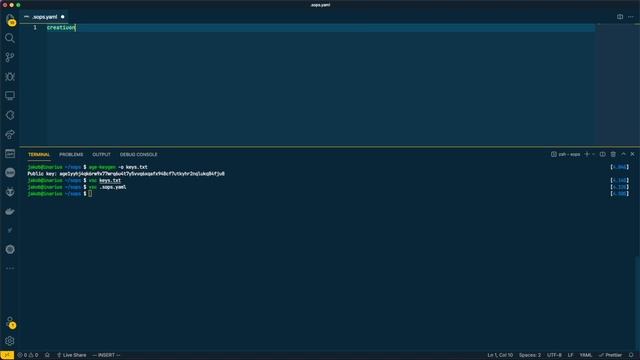Select the .sops.yaml editor tab
This screenshot has height=360, width=640.
(x=44, y=17)
